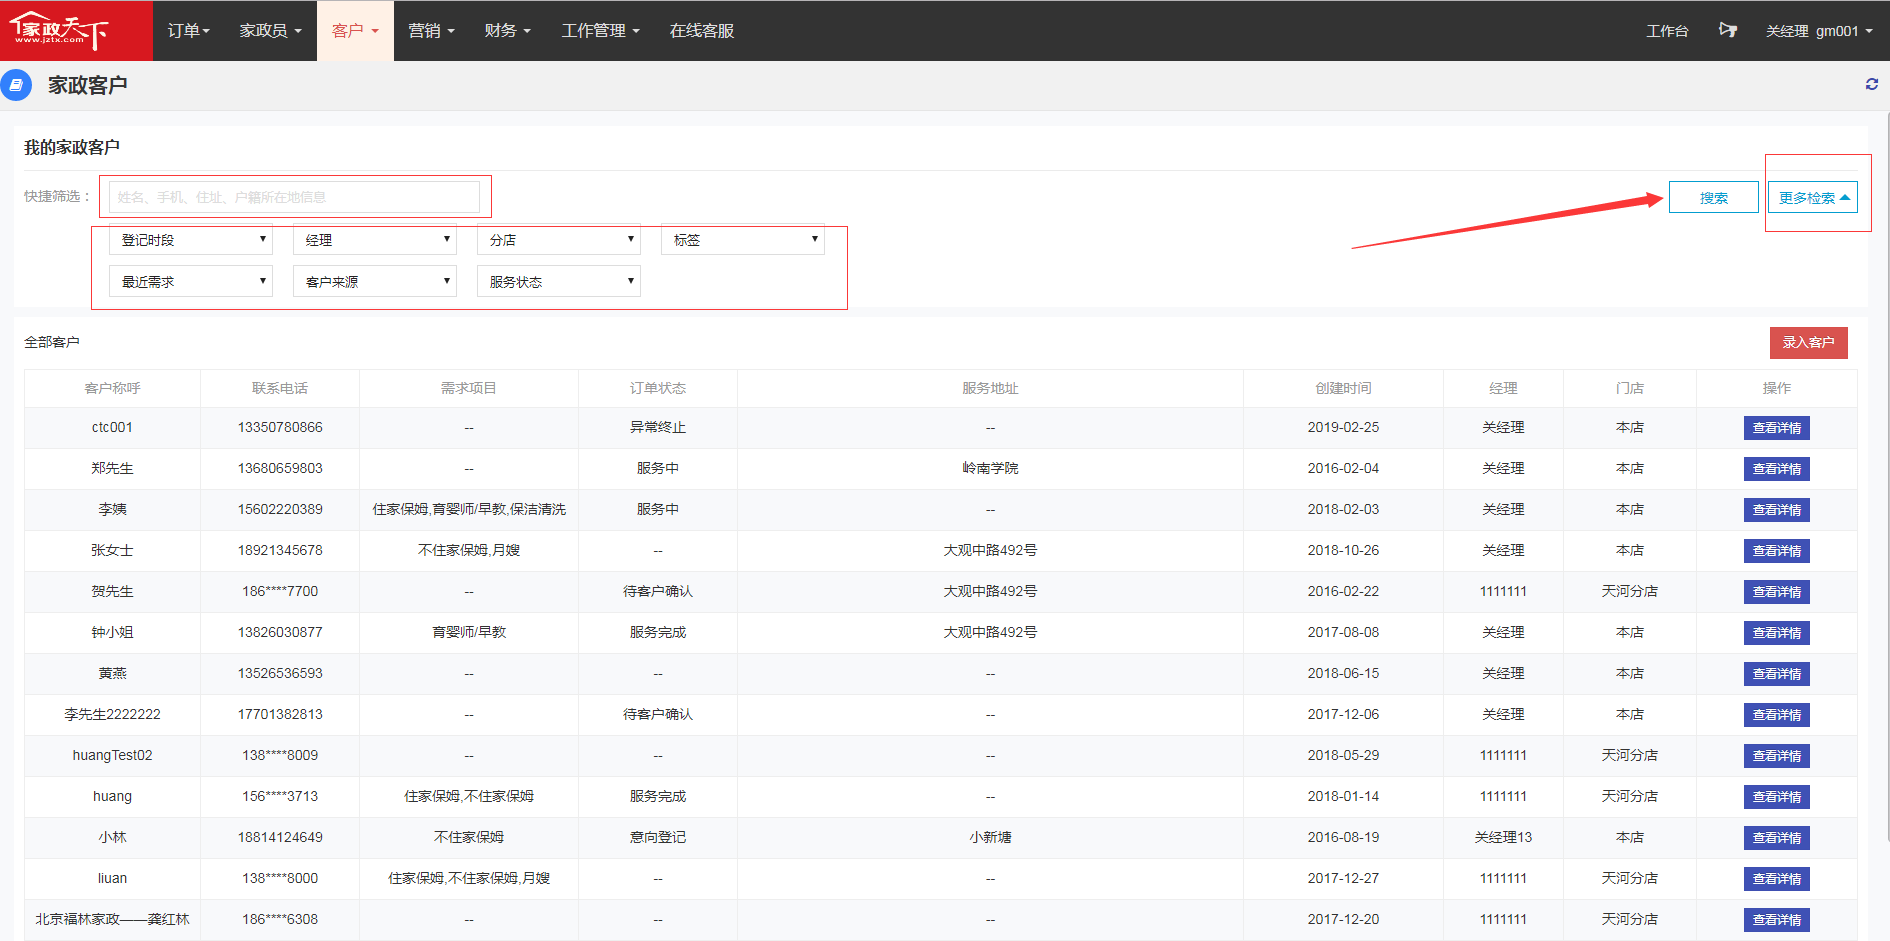
Task: Click 异常终止 order status cell
Action: pyautogui.click(x=658, y=427)
